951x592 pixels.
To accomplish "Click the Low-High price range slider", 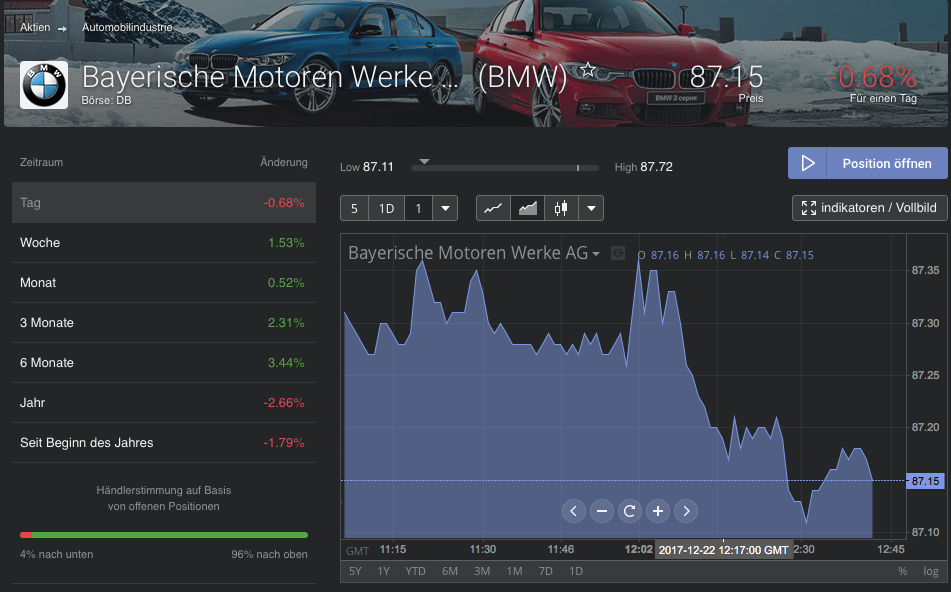I will (505, 168).
